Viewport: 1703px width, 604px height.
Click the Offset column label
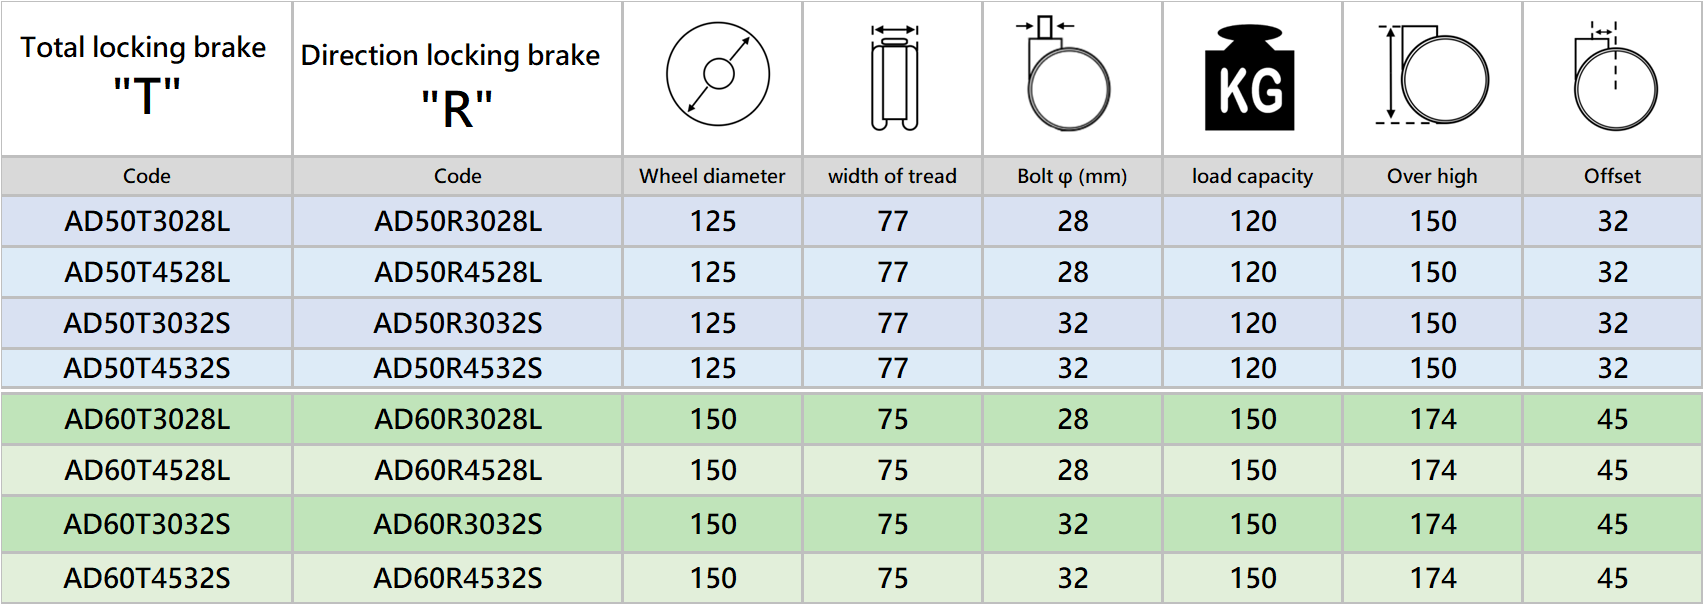[1612, 177]
